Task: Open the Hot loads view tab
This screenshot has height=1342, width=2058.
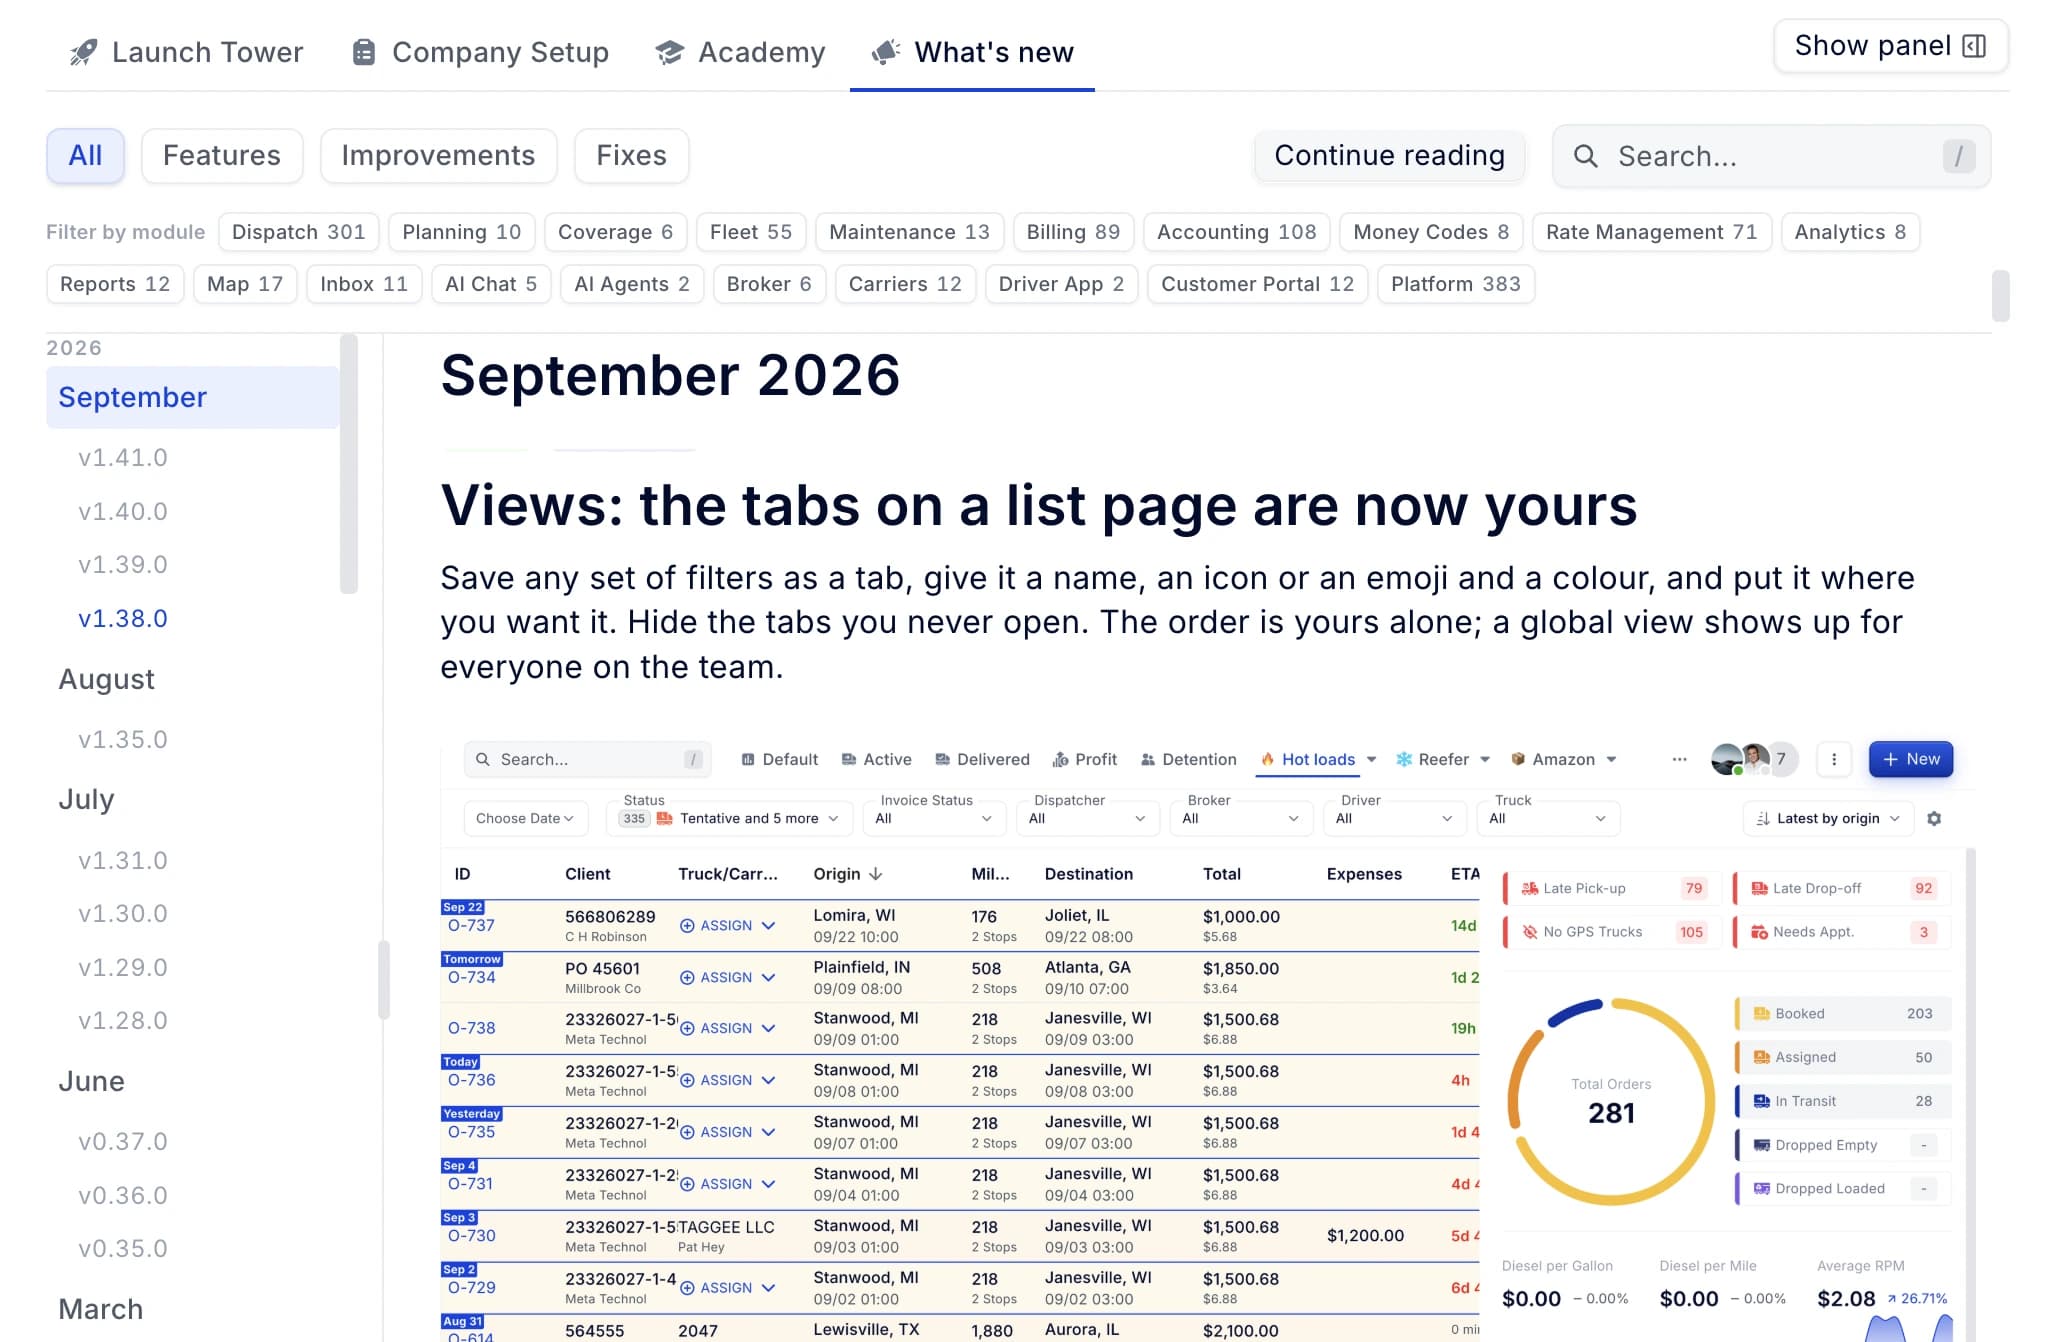Action: (x=1308, y=759)
